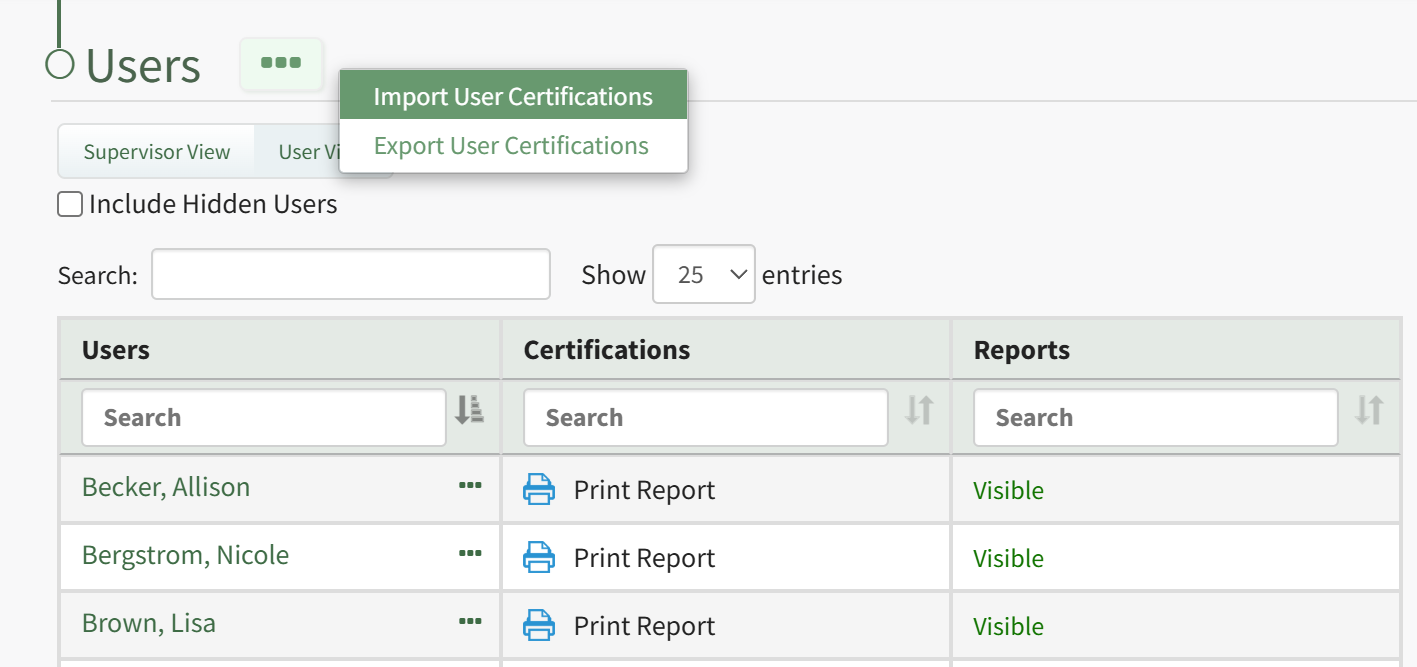The height and width of the screenshot is (667, 1417).
Task: Select Export User Certifications
Action: click(x=513, y=145)
